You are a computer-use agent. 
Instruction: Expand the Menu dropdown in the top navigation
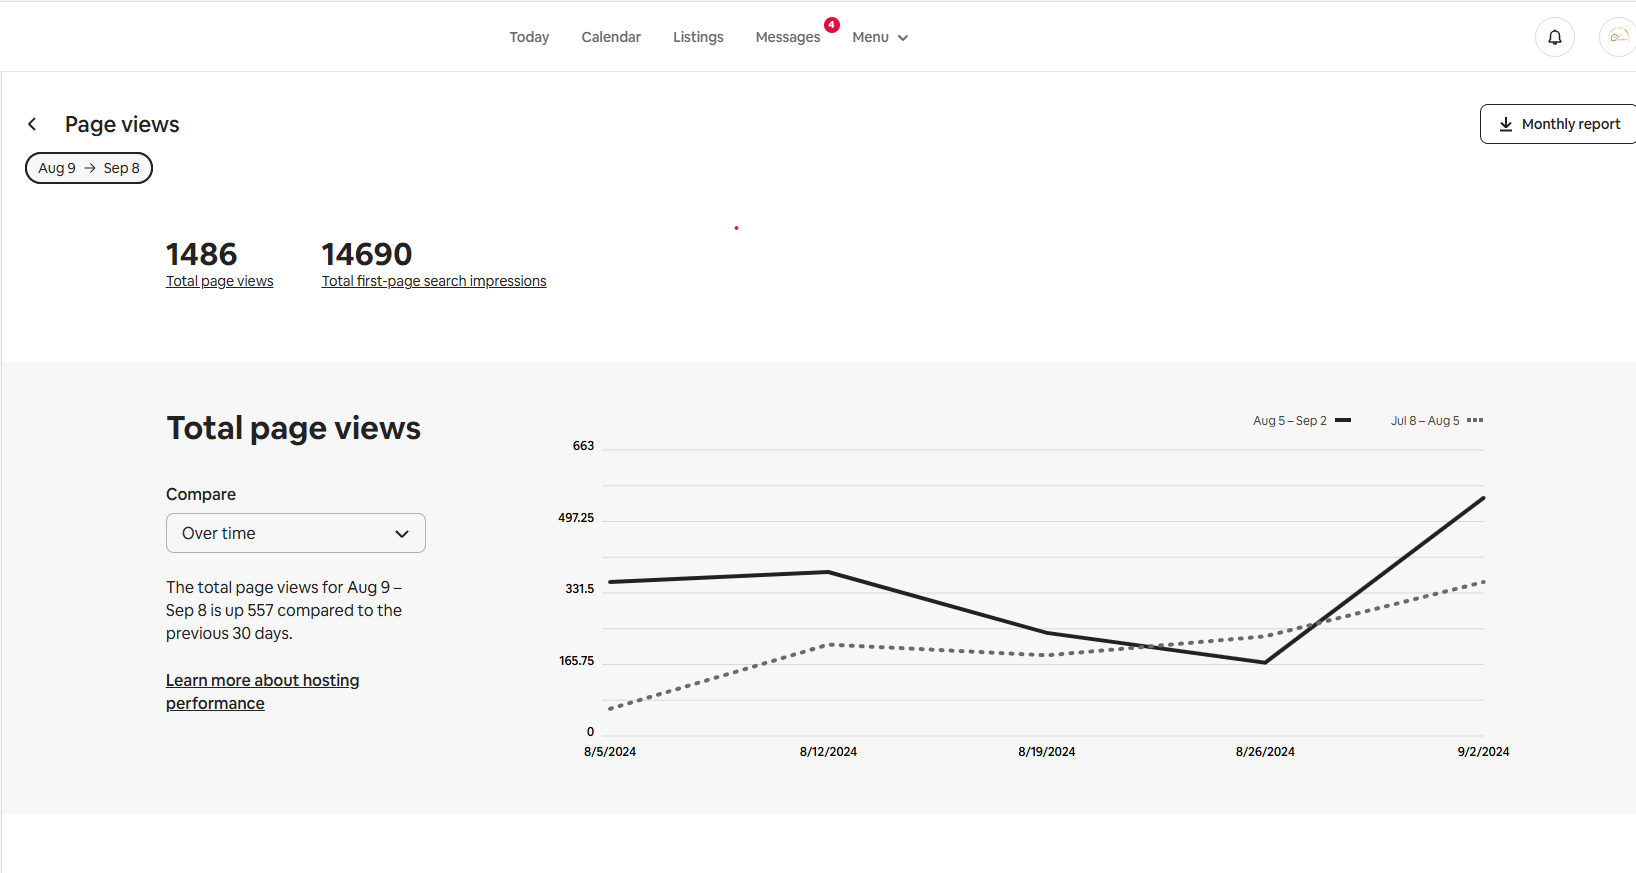(879, 37)
